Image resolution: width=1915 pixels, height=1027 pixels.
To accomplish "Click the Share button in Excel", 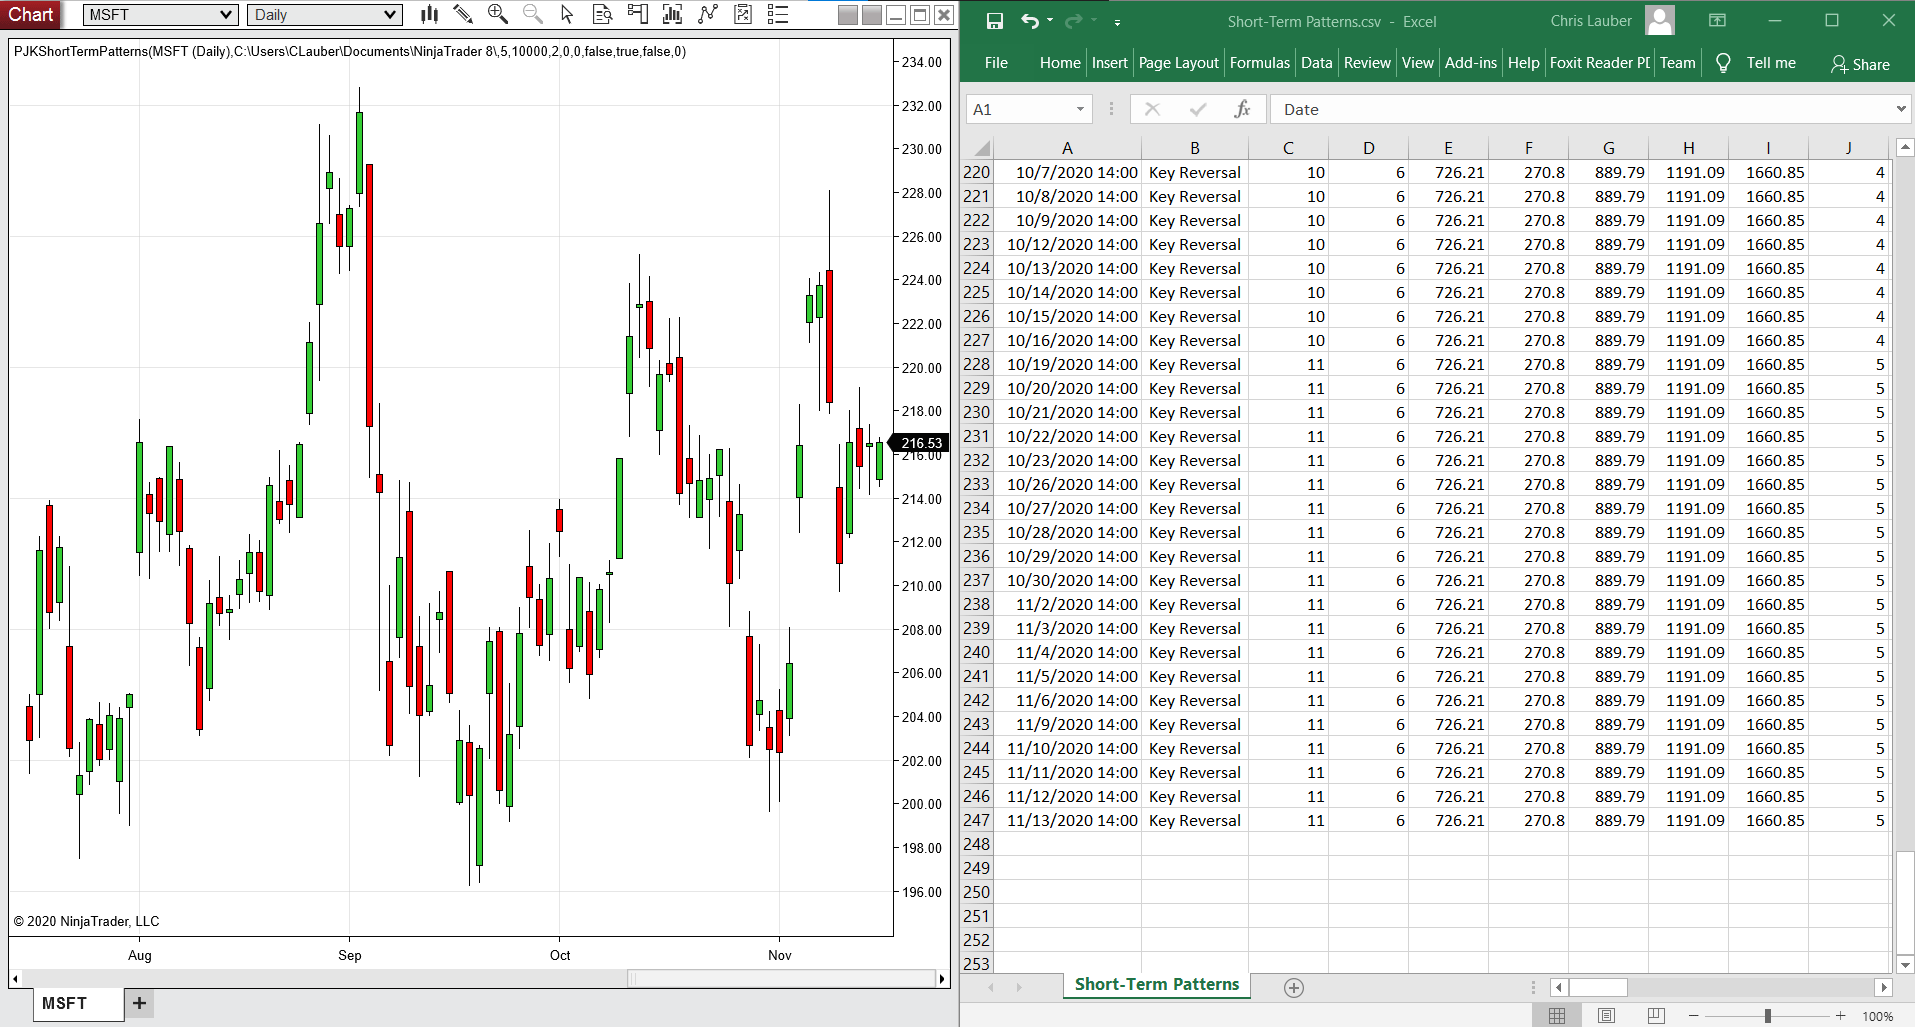I will (1860, 64).
